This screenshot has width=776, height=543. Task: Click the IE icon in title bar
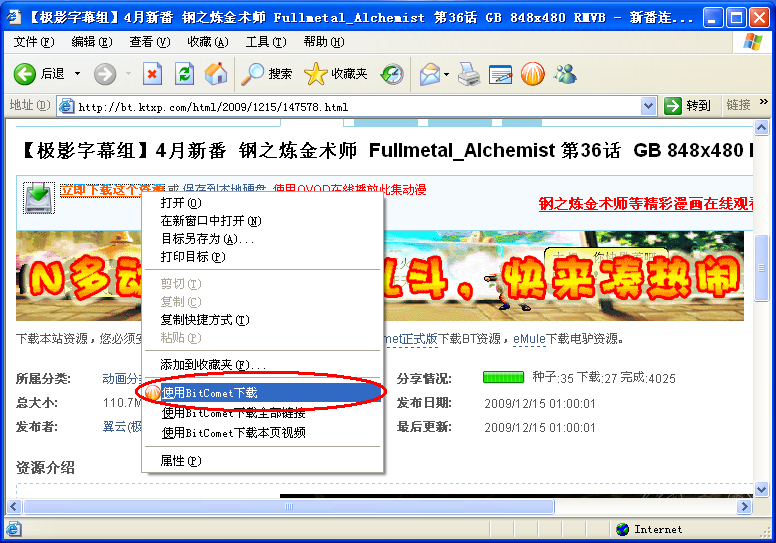point(13,17)
